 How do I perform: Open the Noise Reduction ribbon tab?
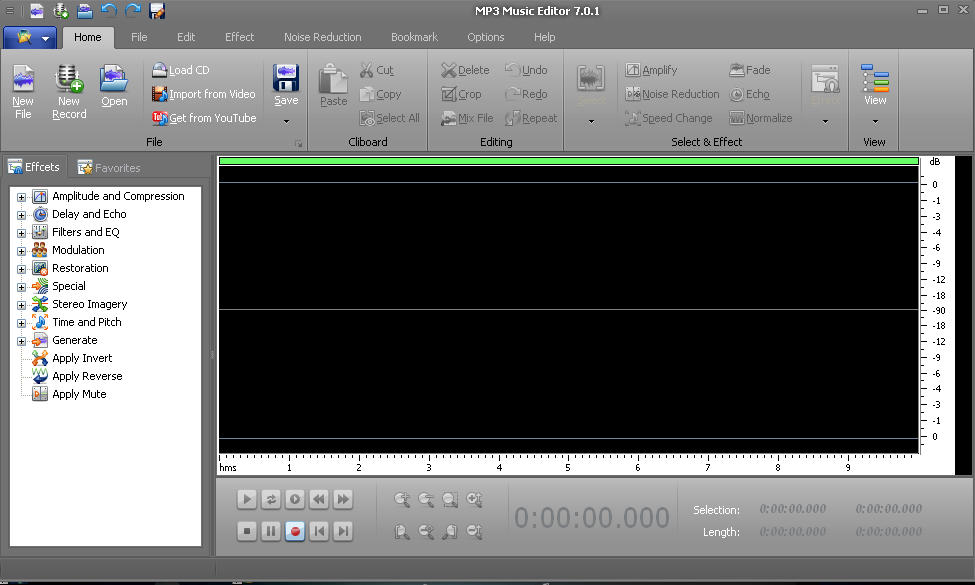(x=323, y=37)
